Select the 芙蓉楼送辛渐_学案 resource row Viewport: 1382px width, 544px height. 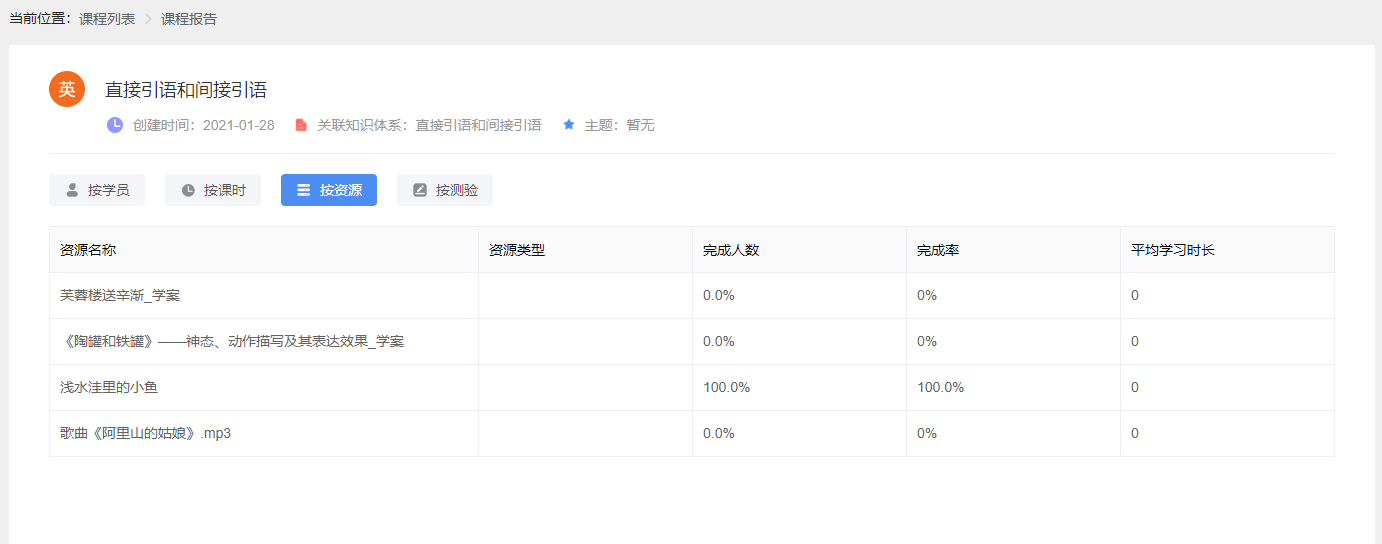click(120, 295)
